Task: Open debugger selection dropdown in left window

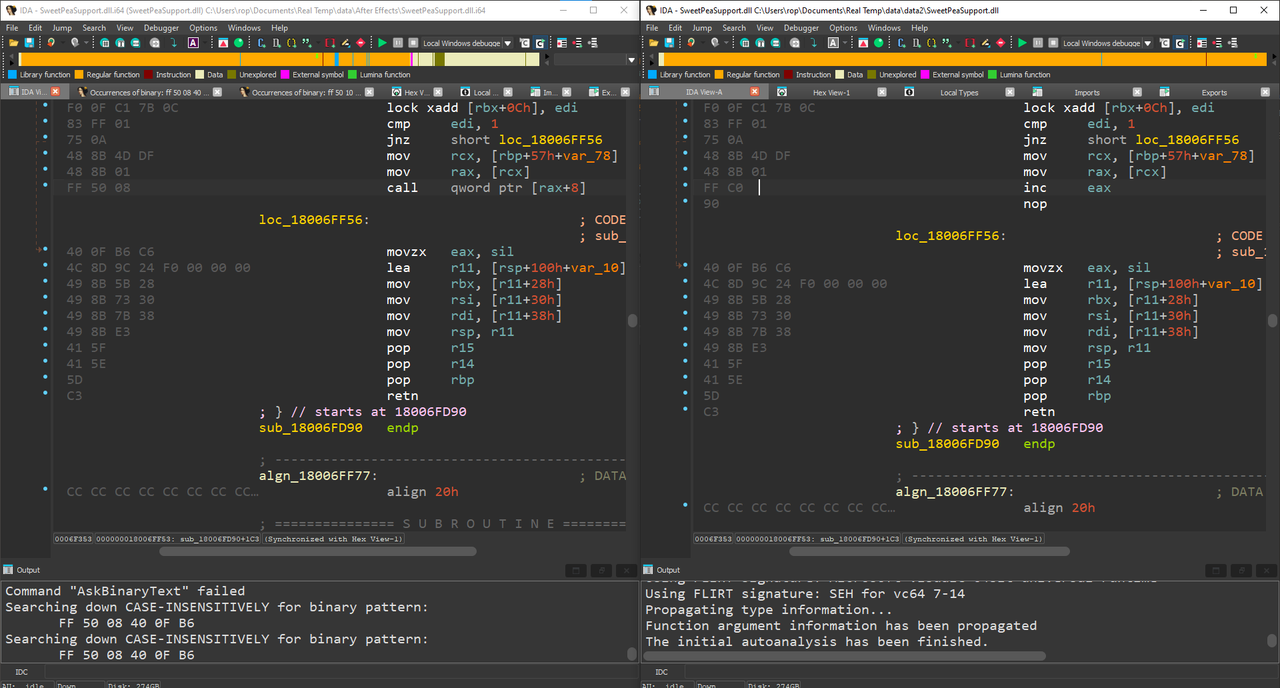Action: point(508,43)
